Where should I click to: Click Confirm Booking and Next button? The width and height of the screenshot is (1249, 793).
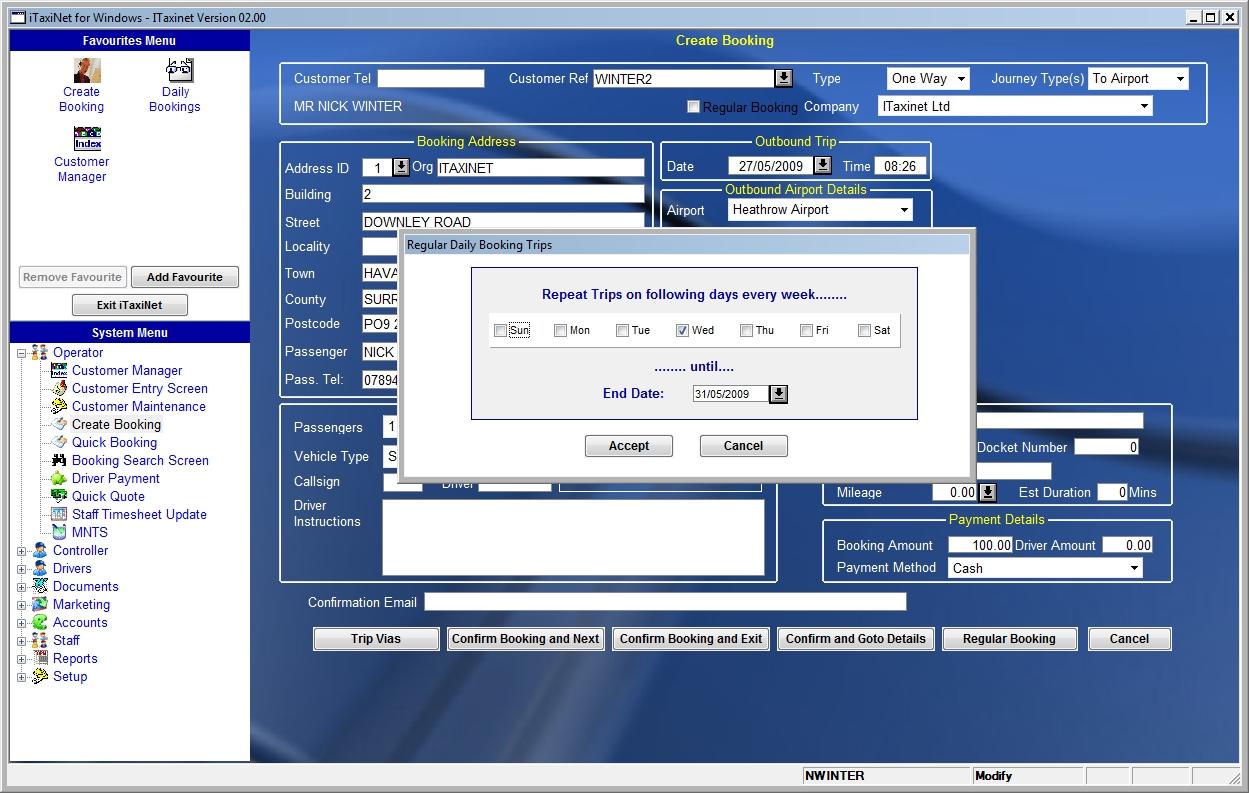coord(525,639)
